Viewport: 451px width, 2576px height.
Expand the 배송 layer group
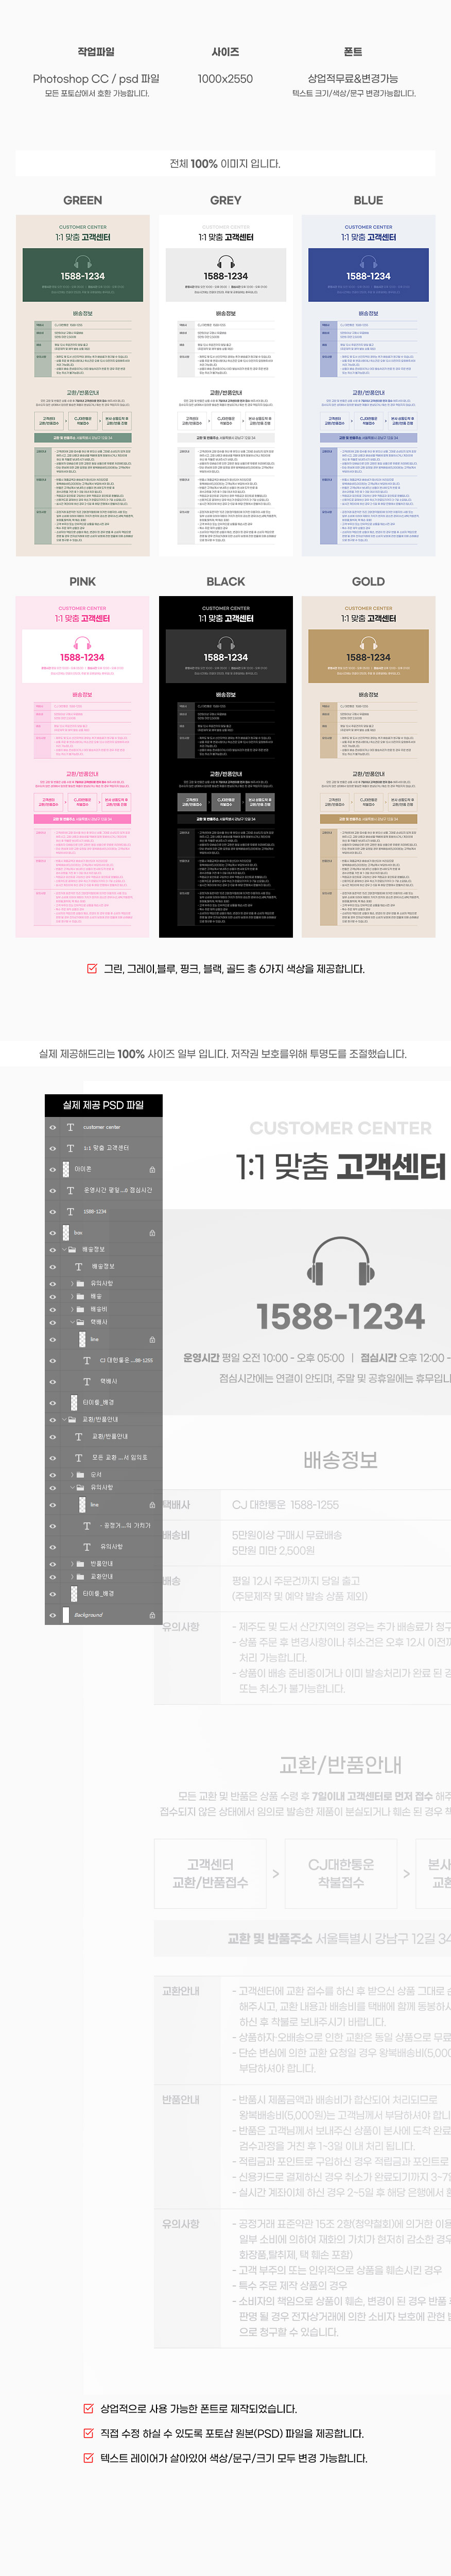[72, 1296]
